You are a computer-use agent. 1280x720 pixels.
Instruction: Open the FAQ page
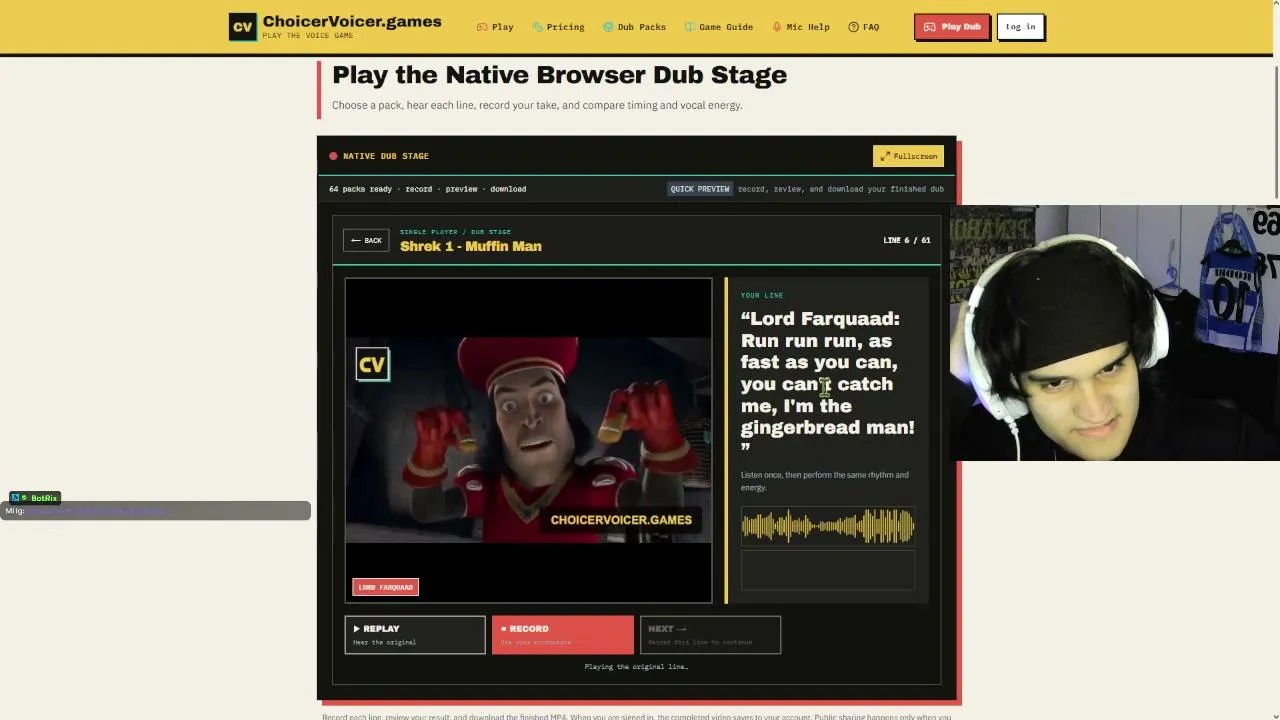coord(864,27)
